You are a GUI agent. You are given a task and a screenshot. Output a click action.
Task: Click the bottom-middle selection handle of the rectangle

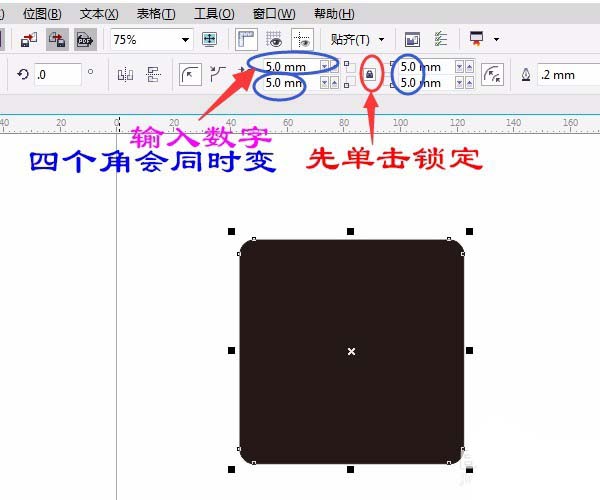pos(351,469)
